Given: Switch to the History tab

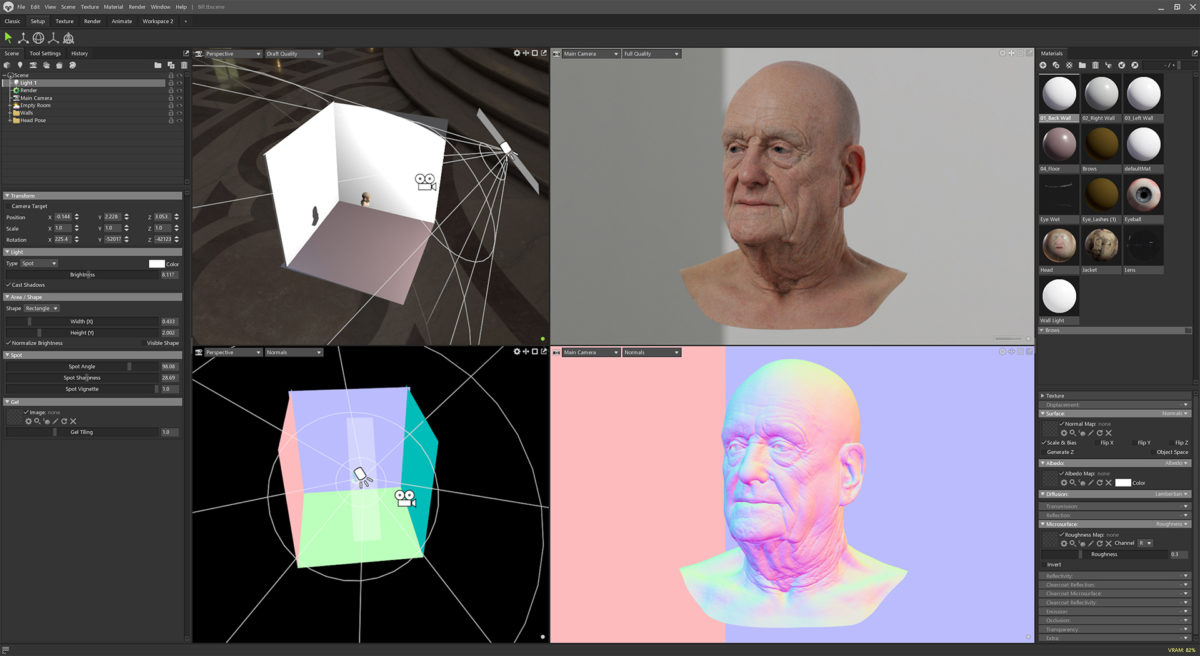Looking at the screenshot, I should tap(80, 53).
